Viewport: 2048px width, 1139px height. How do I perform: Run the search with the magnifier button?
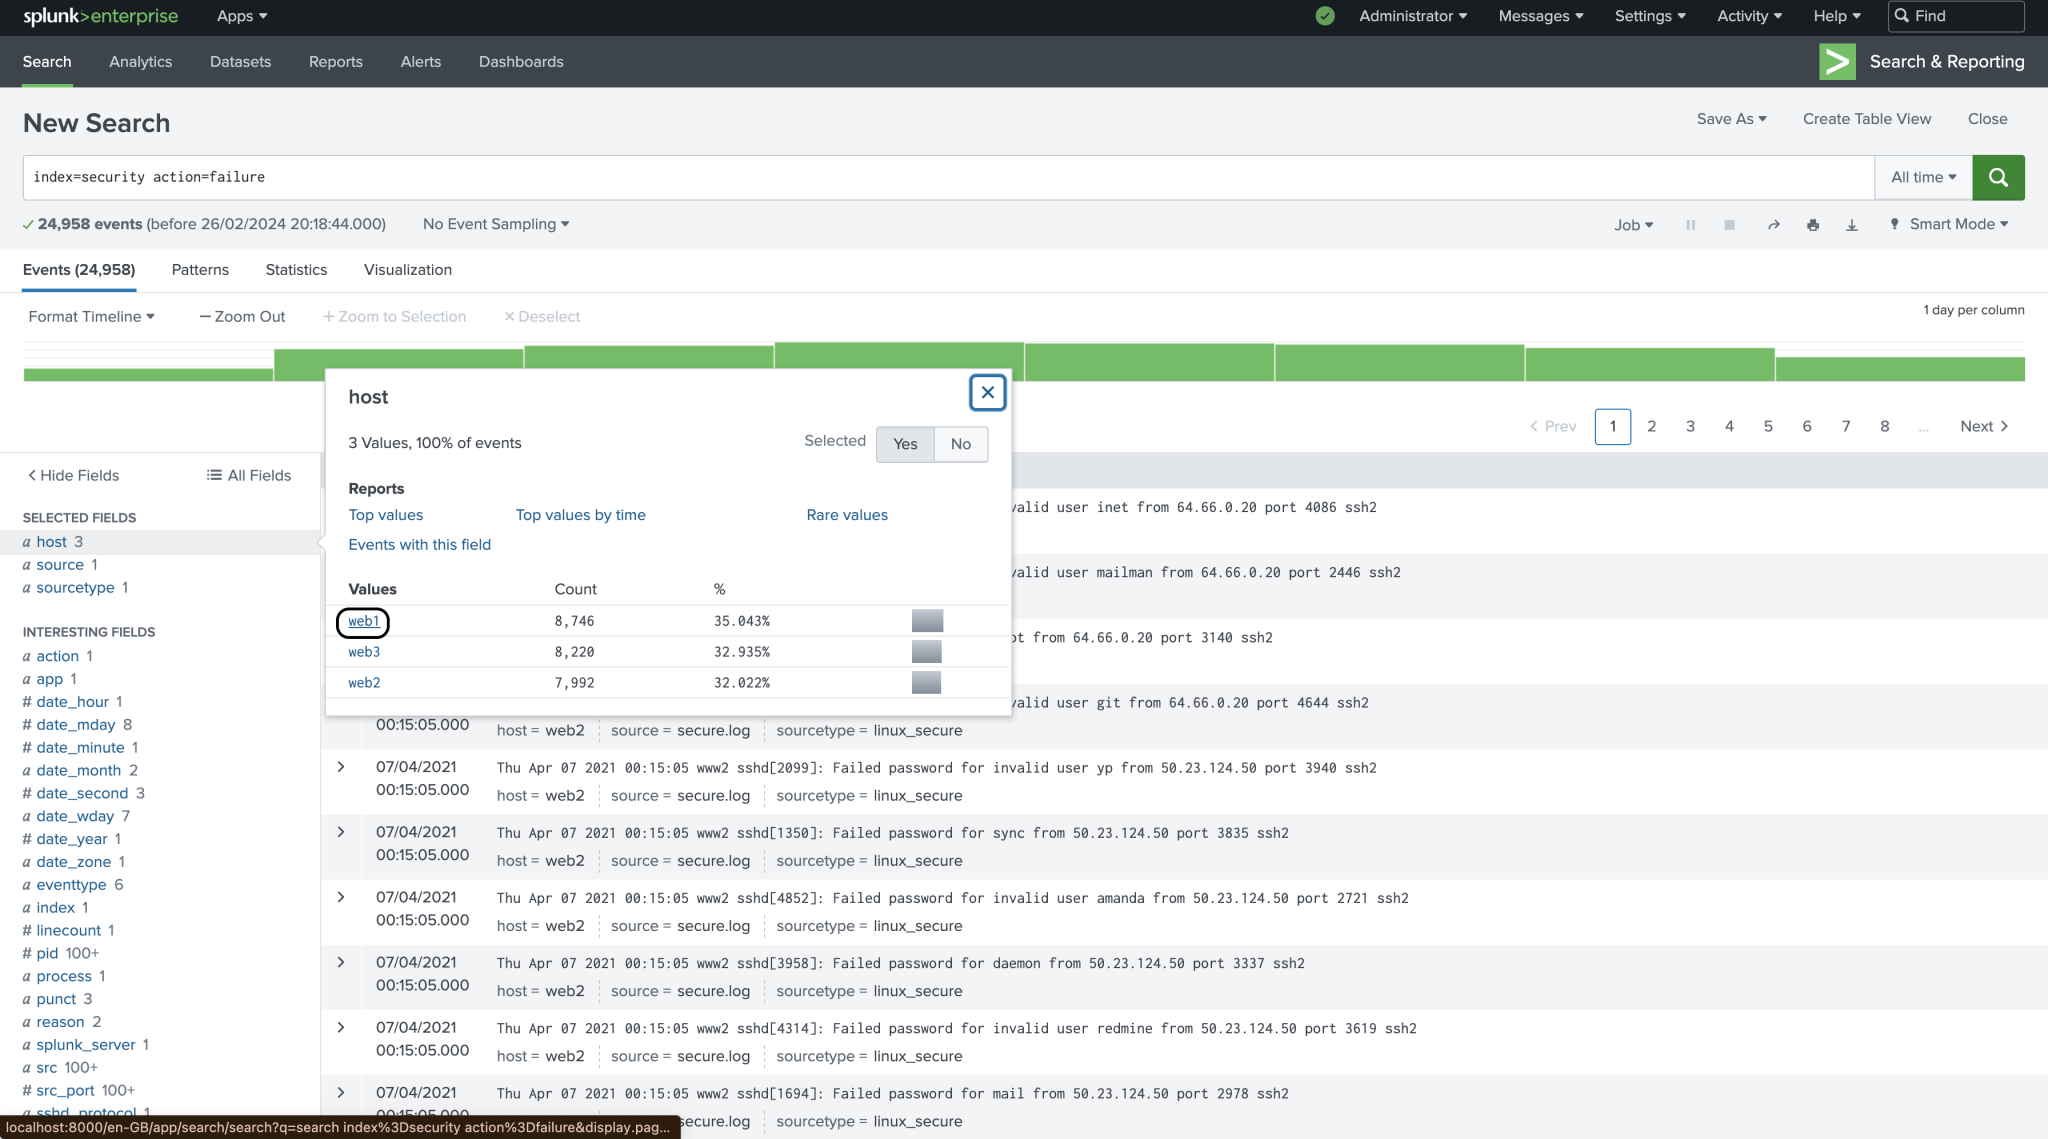pyautogui.click(x=1998, y=177)
